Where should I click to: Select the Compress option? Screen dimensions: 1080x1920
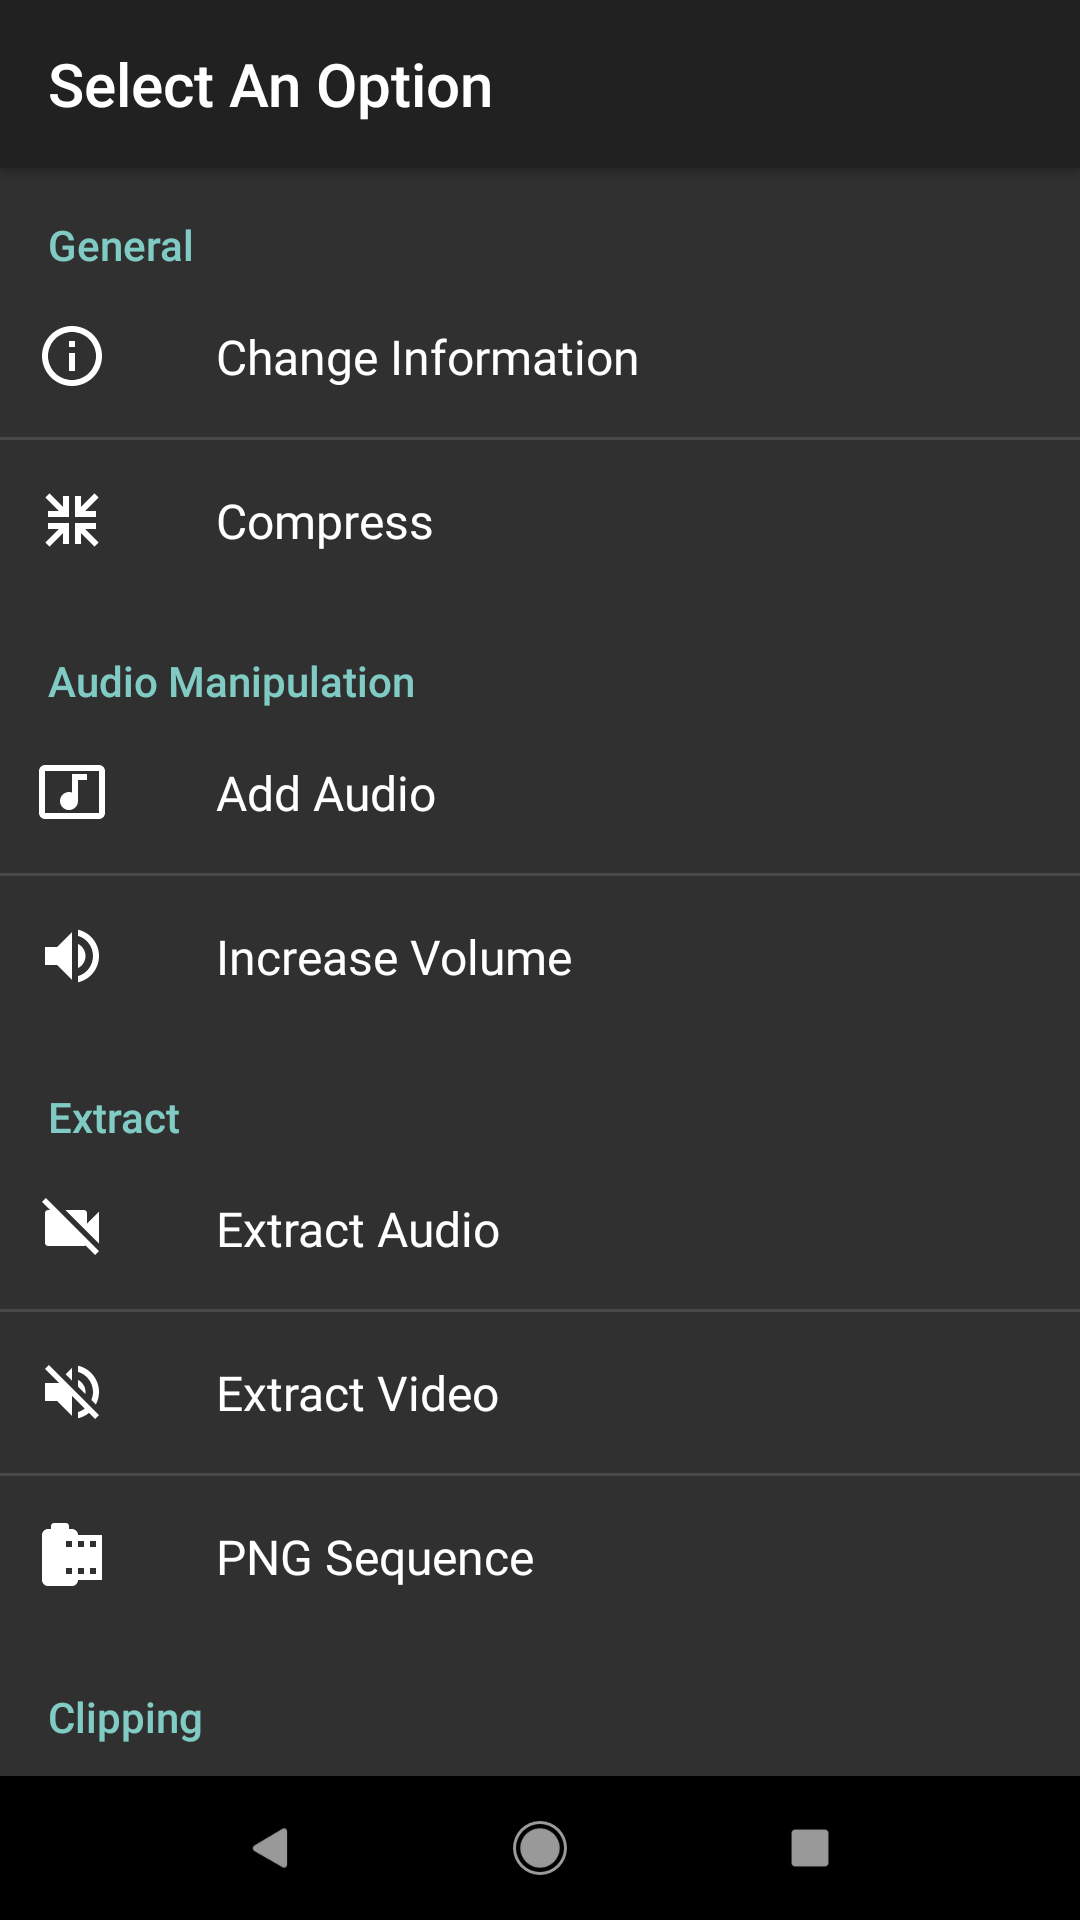tap(540, 521)
